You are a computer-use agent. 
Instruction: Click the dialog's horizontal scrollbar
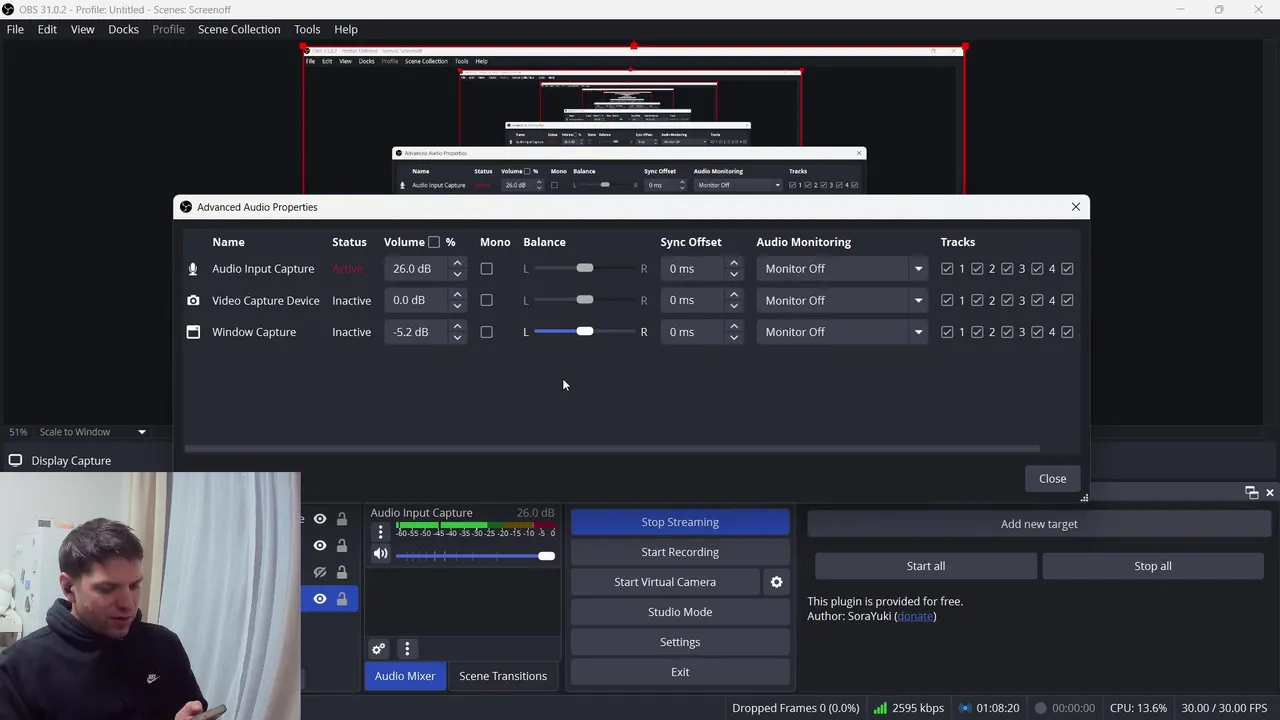(612, 449)
